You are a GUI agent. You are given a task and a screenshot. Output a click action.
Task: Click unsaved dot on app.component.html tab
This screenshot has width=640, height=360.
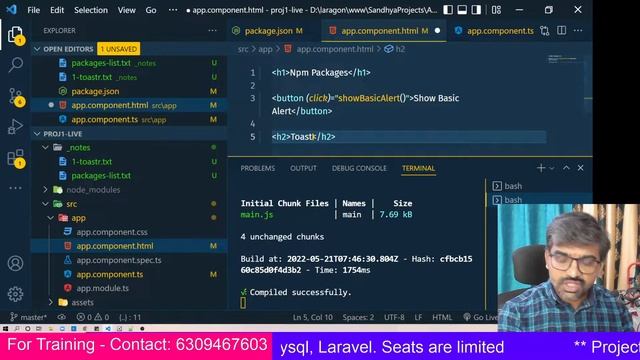coord(437,31)
